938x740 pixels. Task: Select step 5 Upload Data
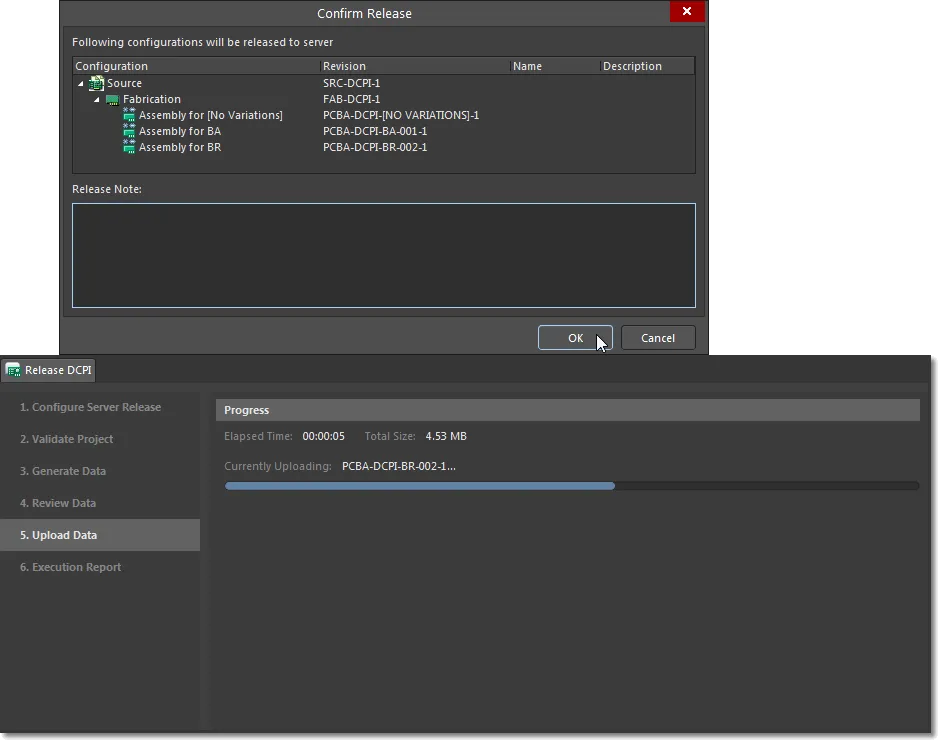coord(100,535)
